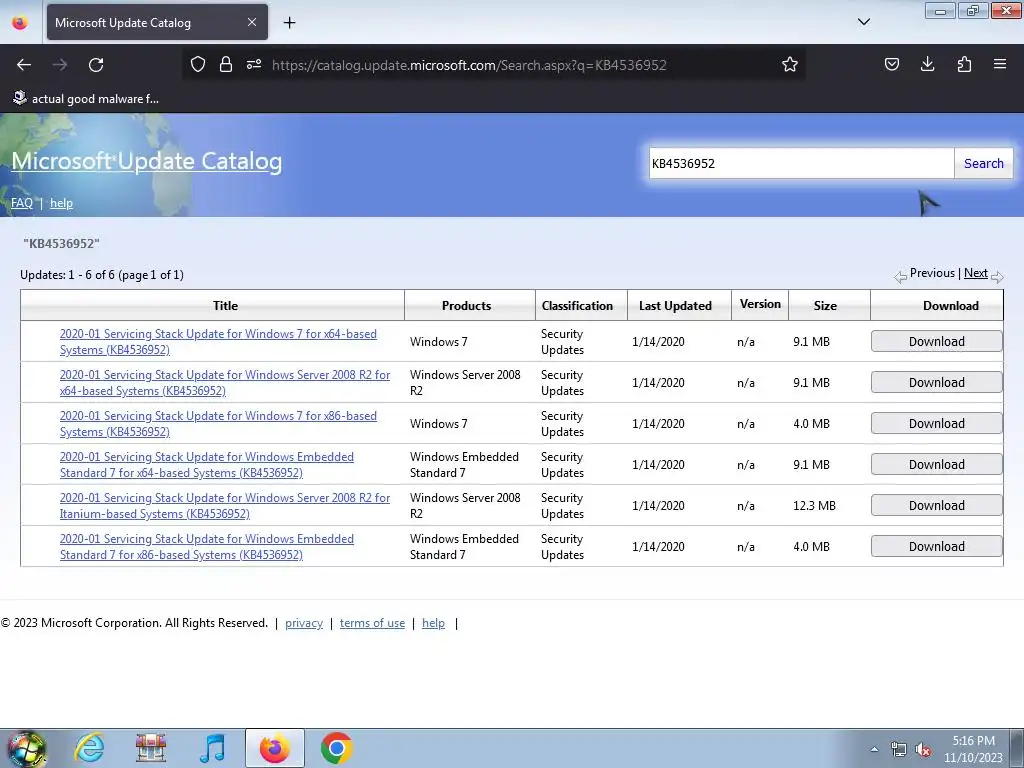
Task: Download Windows 7 x86 update
Action: (936, 424)
